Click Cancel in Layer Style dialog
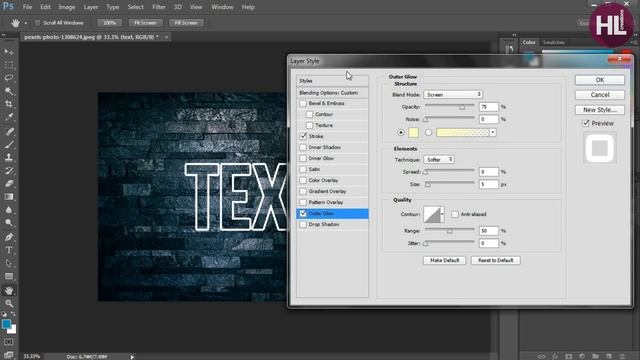The width and height of the screenshot is (640, 360). pos(600,95)
